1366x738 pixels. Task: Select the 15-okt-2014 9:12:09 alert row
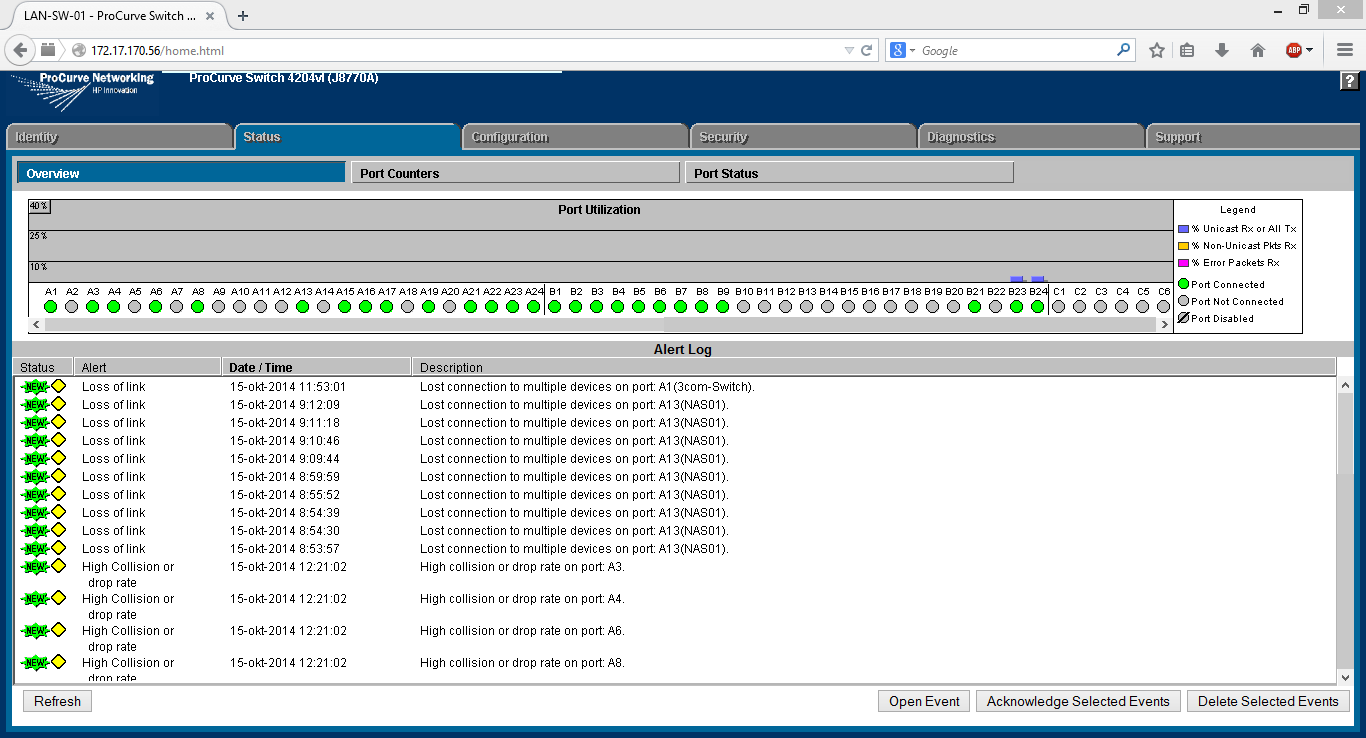tap(675, 405)
